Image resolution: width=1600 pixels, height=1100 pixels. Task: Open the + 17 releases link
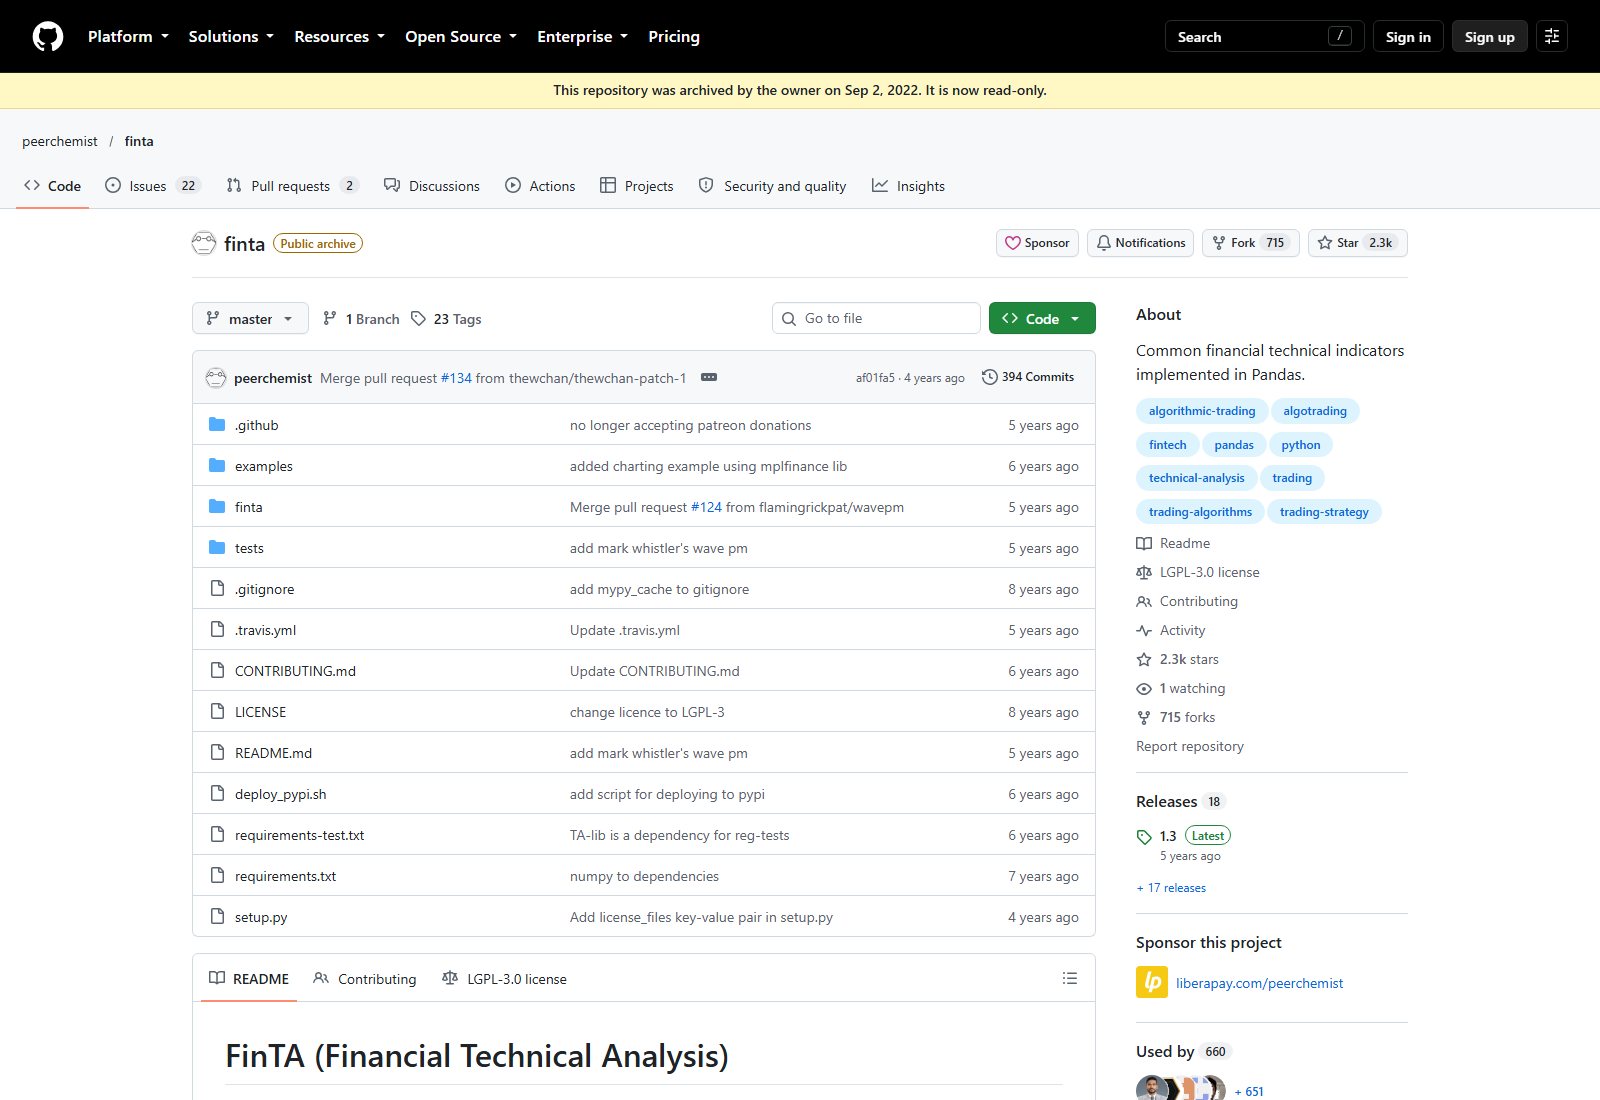(1171, 888)
